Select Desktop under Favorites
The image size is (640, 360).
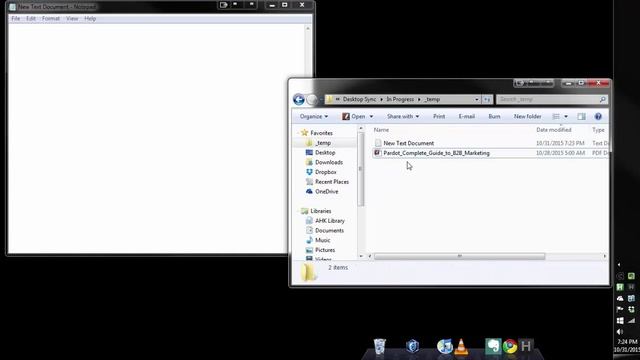point(325,153)
